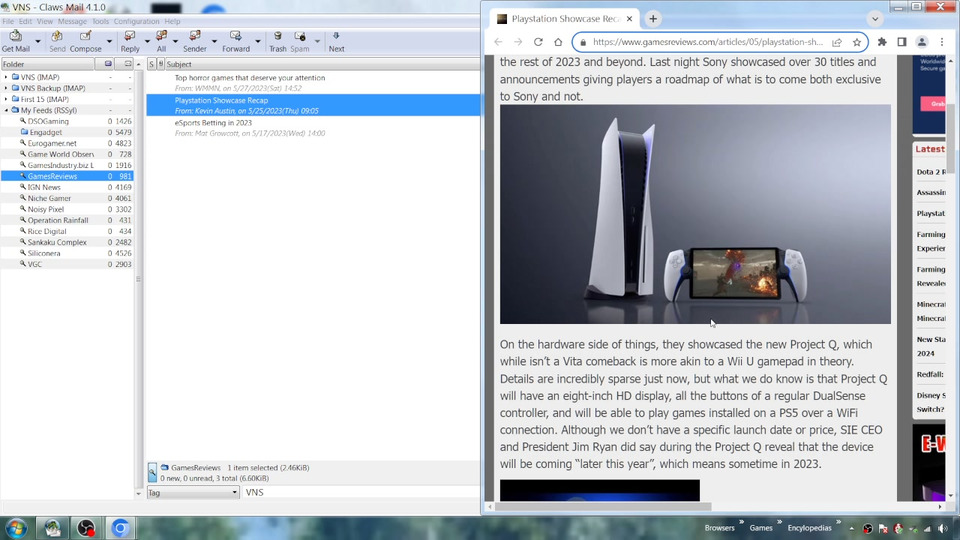Open the browser profile avatar icon
Viewport: 960px width, 540px height.
[x=921, y=42]
